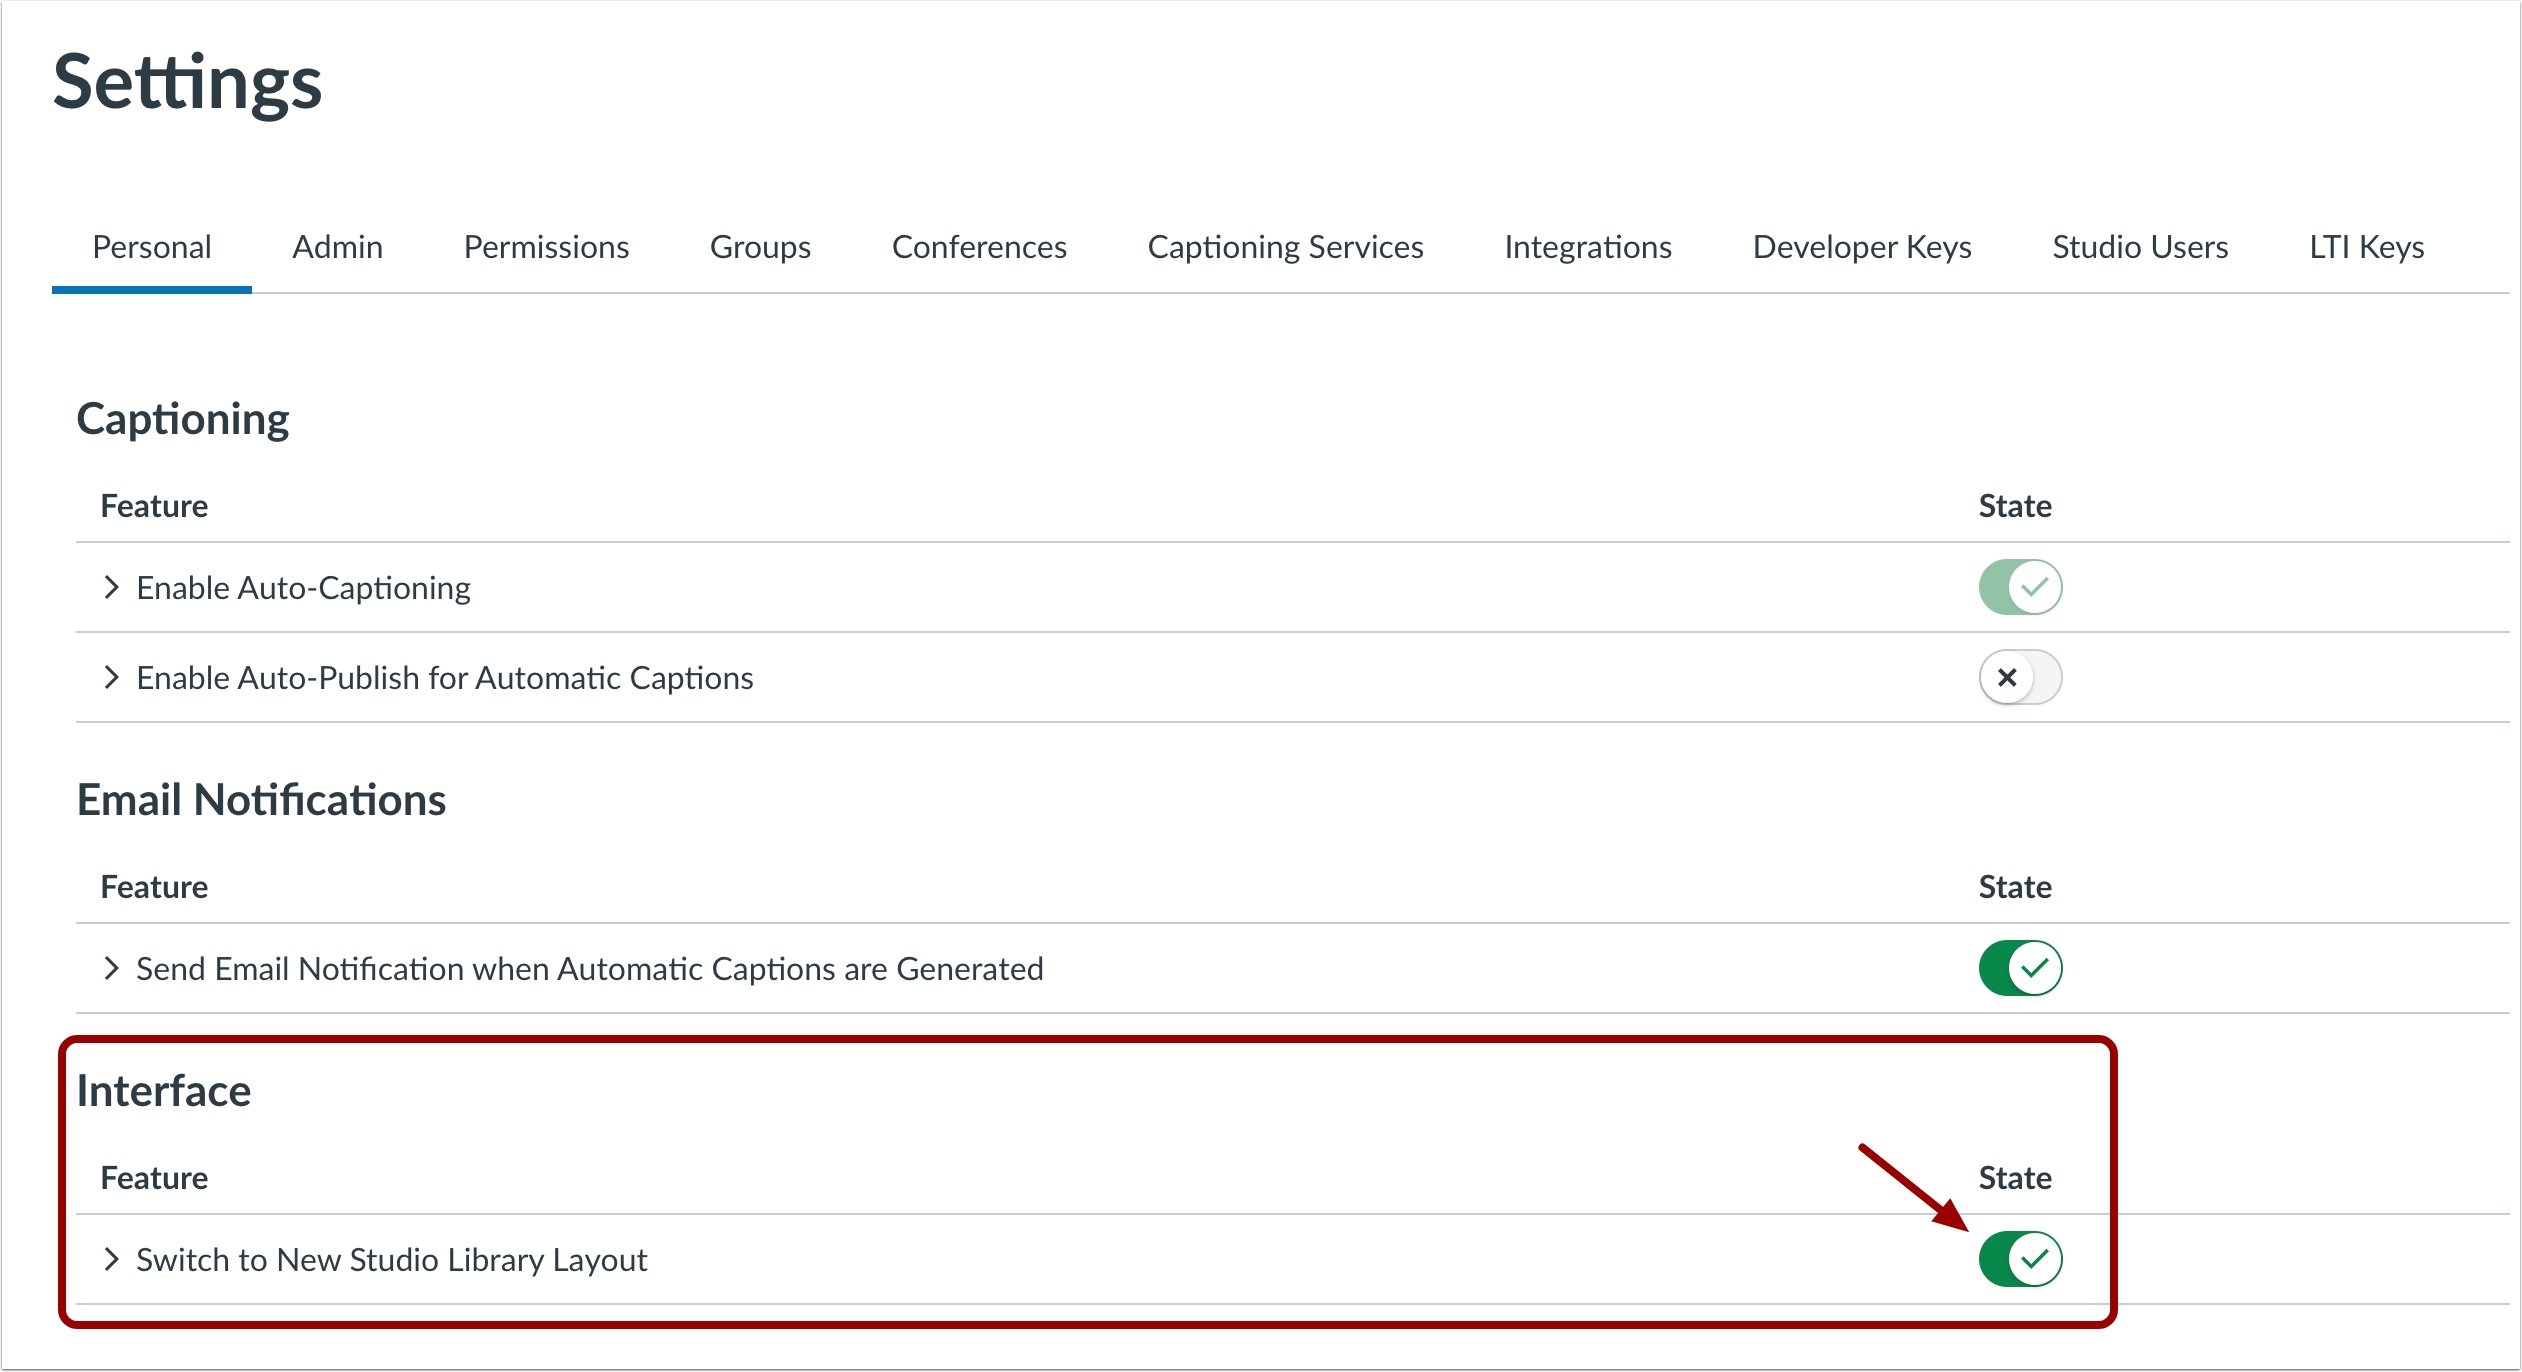Viewport: 2522px width, 1372px height.
Task: Expand the Enable Auto-Publish feature details
Action: click(x=111, y=677)
